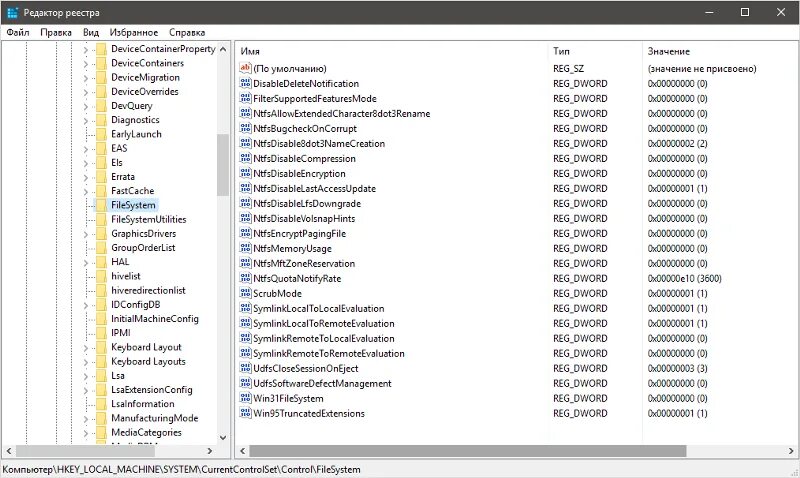The image size is (800, 478).
Task: Click values pane horizontal scroll left arrow
Action: pyautogui.click(x=243, y=451)
